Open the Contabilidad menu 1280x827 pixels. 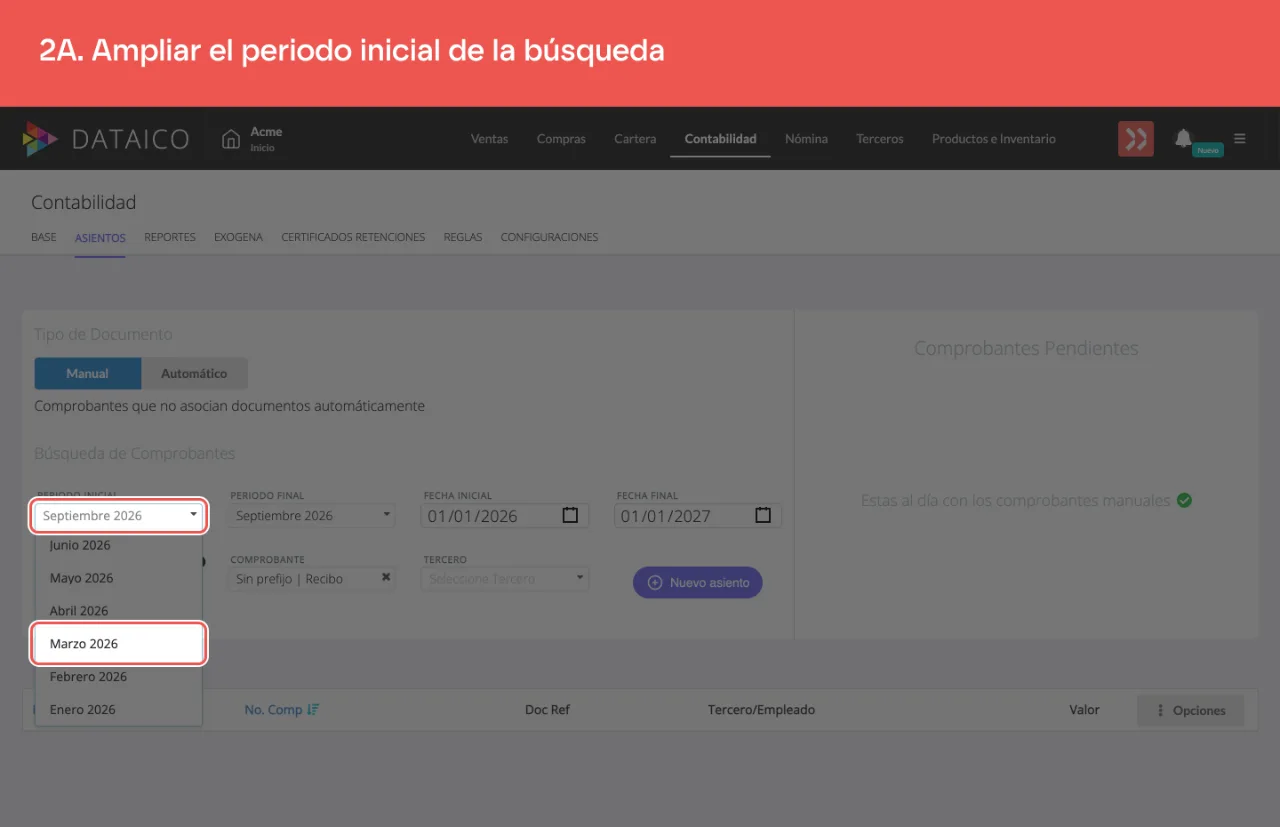click(721, 139)
